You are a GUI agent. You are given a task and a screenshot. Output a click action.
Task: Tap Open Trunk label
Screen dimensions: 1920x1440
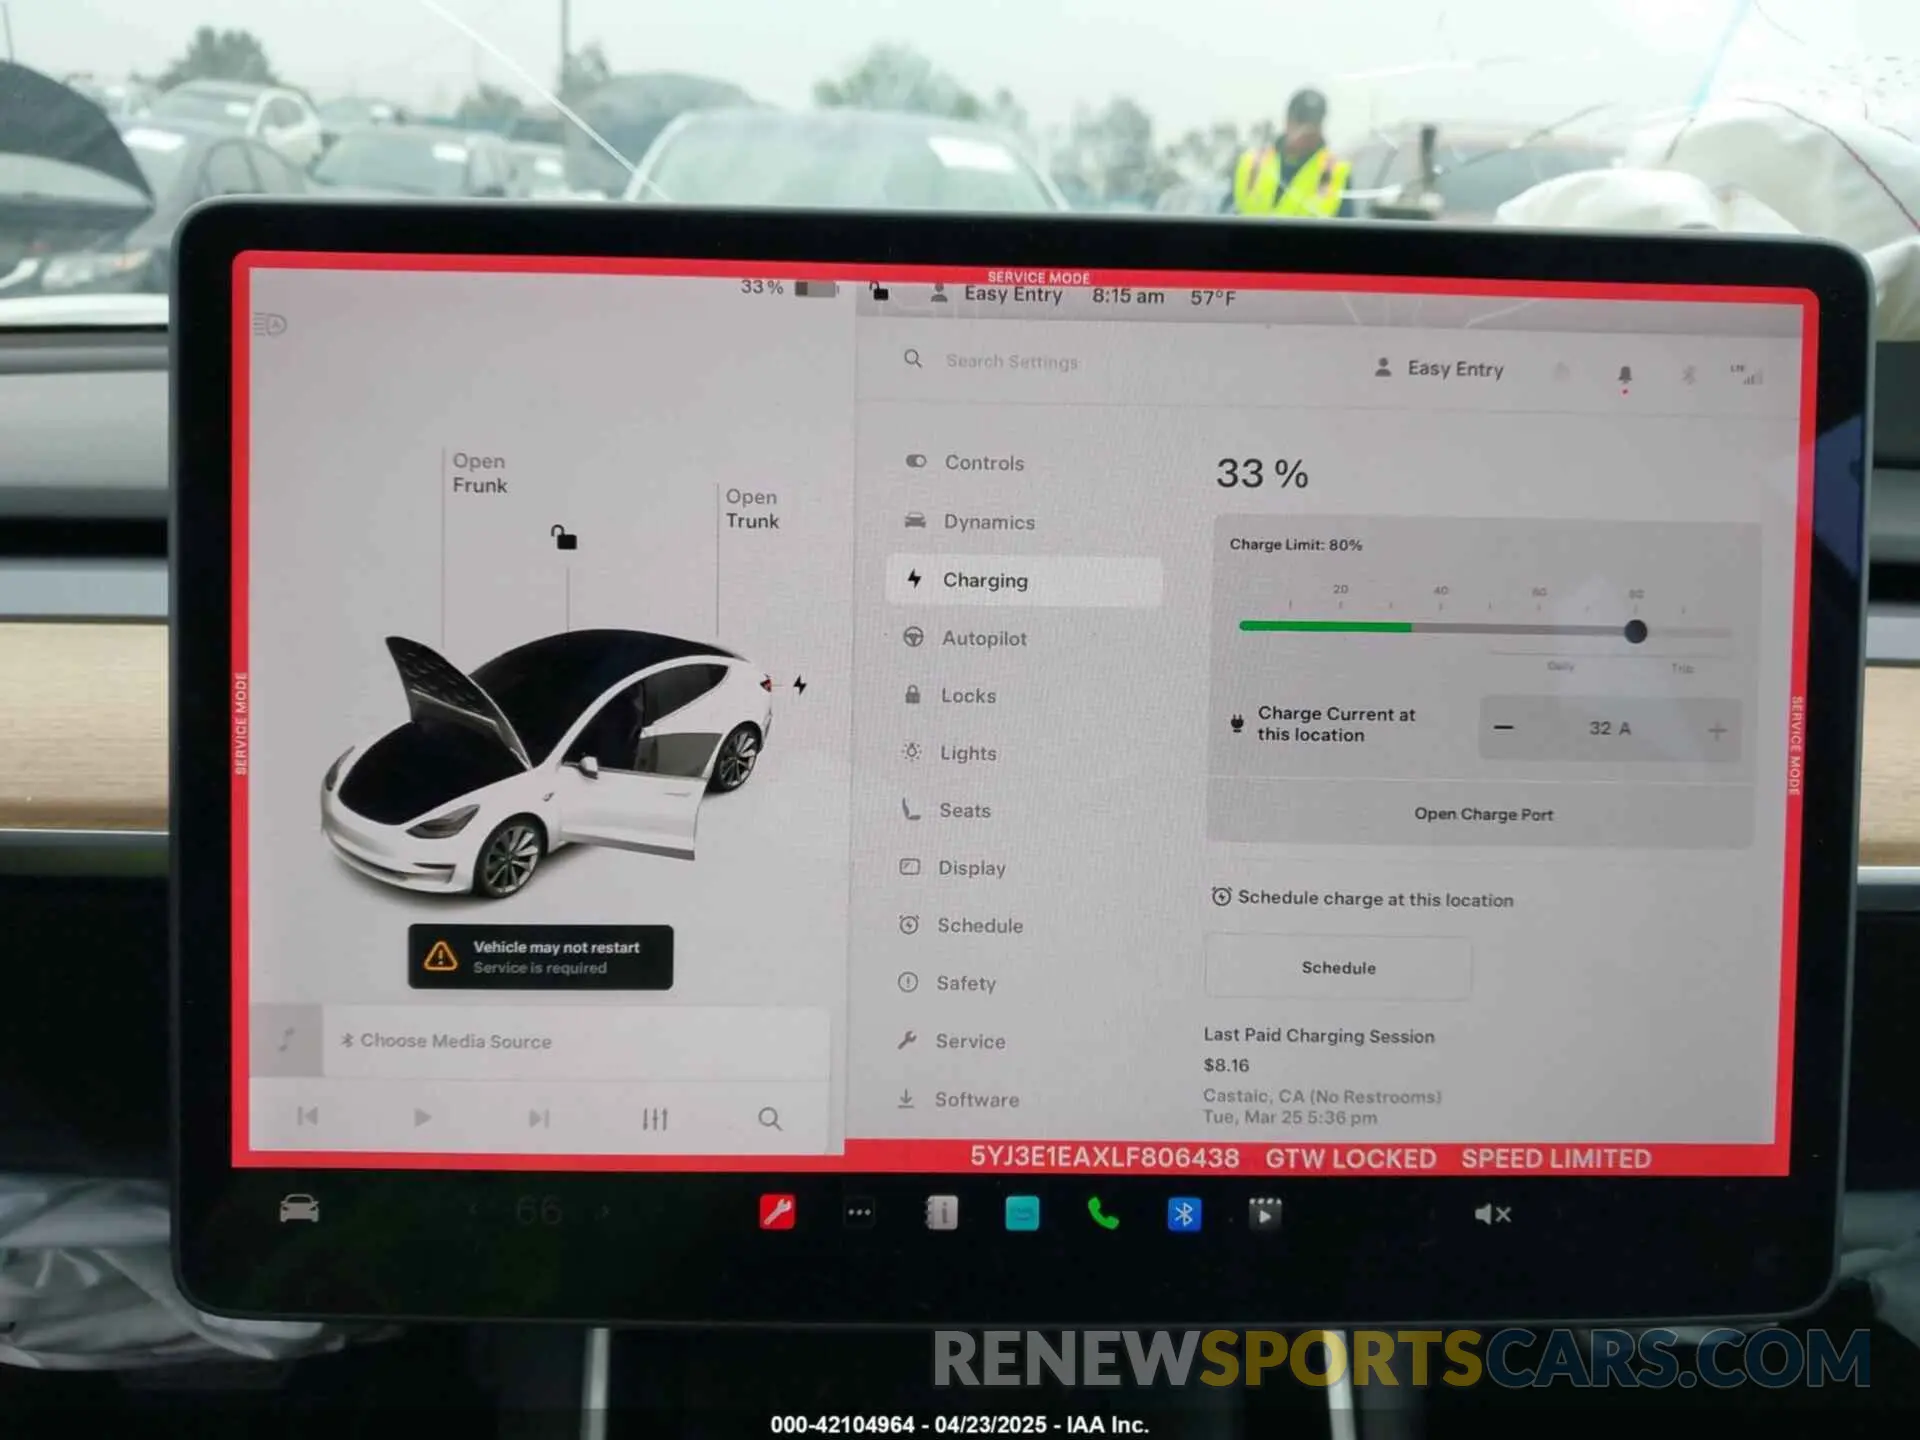pyautogui.click(x=752, y=509)
